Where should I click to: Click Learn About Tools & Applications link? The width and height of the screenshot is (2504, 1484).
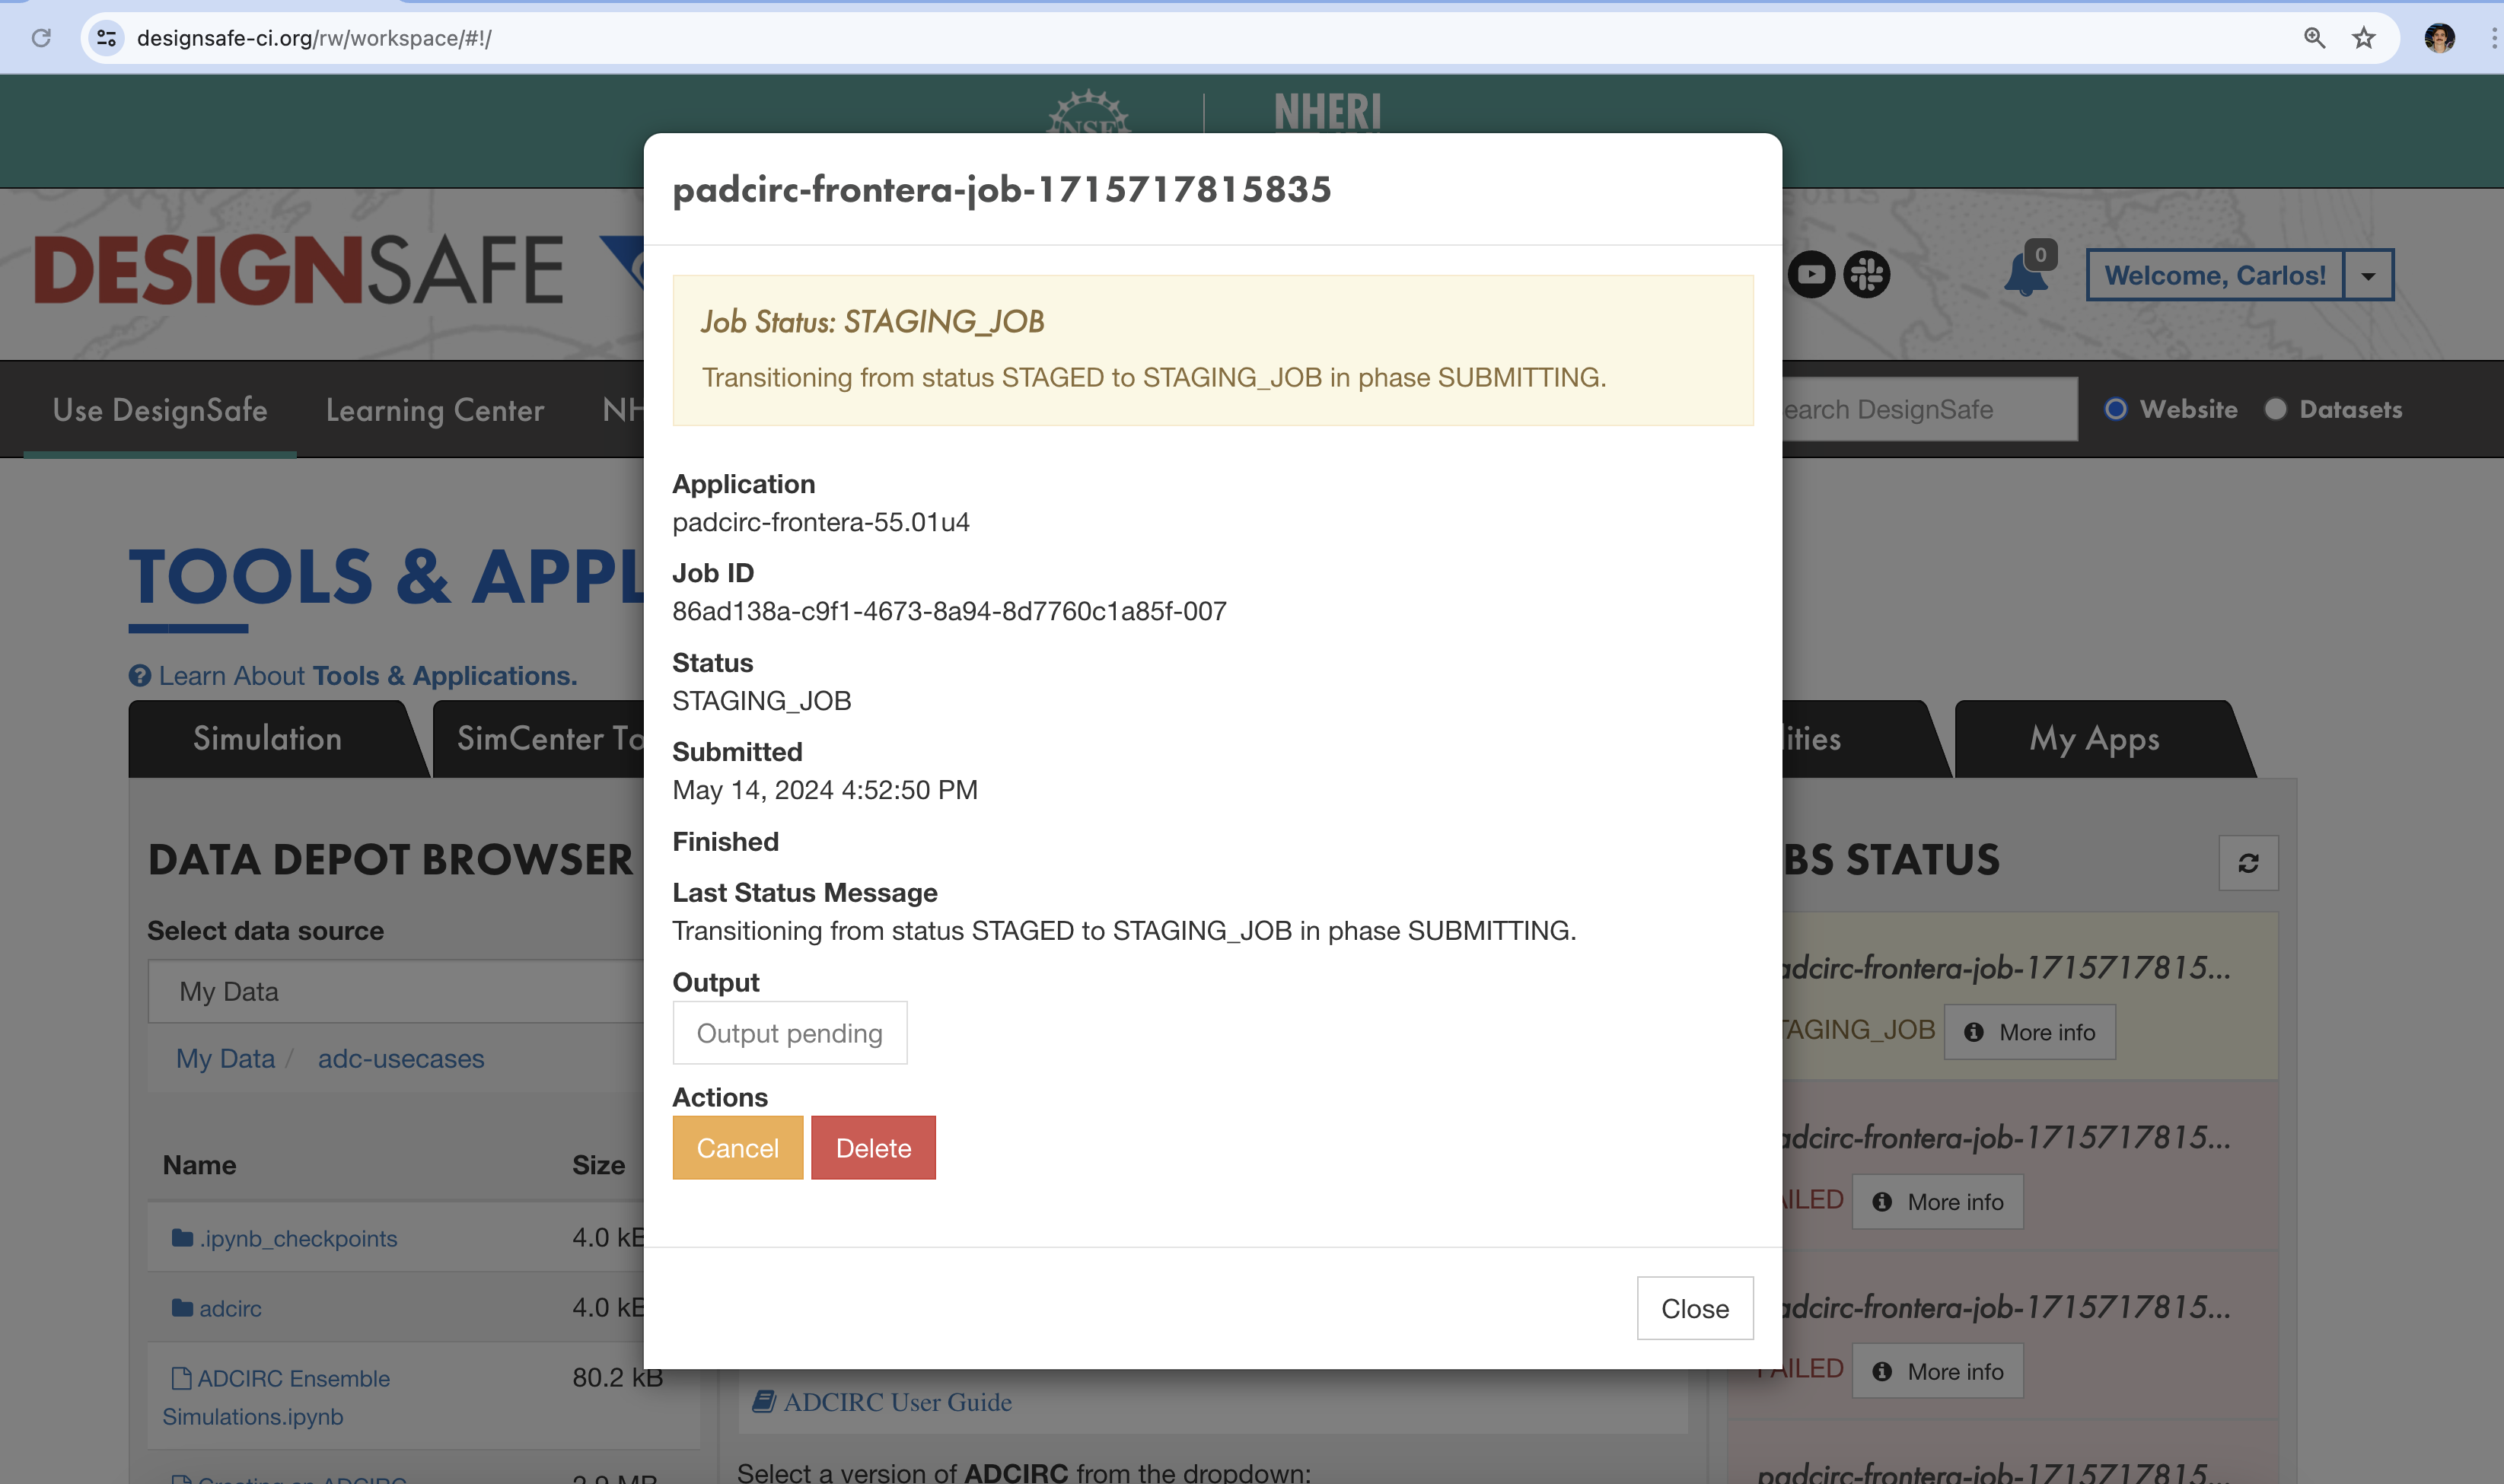click(368, 676)
